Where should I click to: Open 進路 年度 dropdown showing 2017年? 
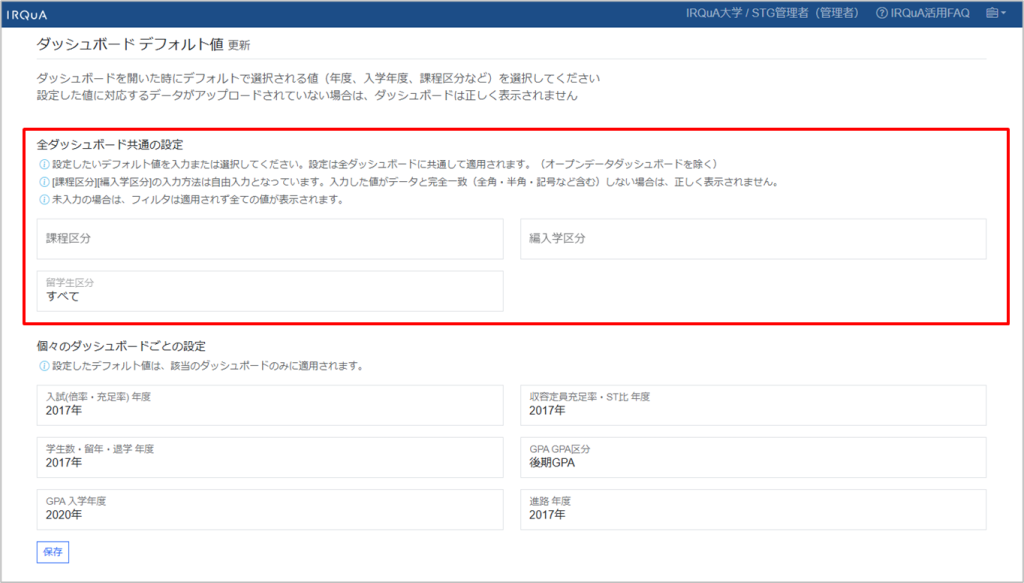pyautogui.click(x=753, y=509)
